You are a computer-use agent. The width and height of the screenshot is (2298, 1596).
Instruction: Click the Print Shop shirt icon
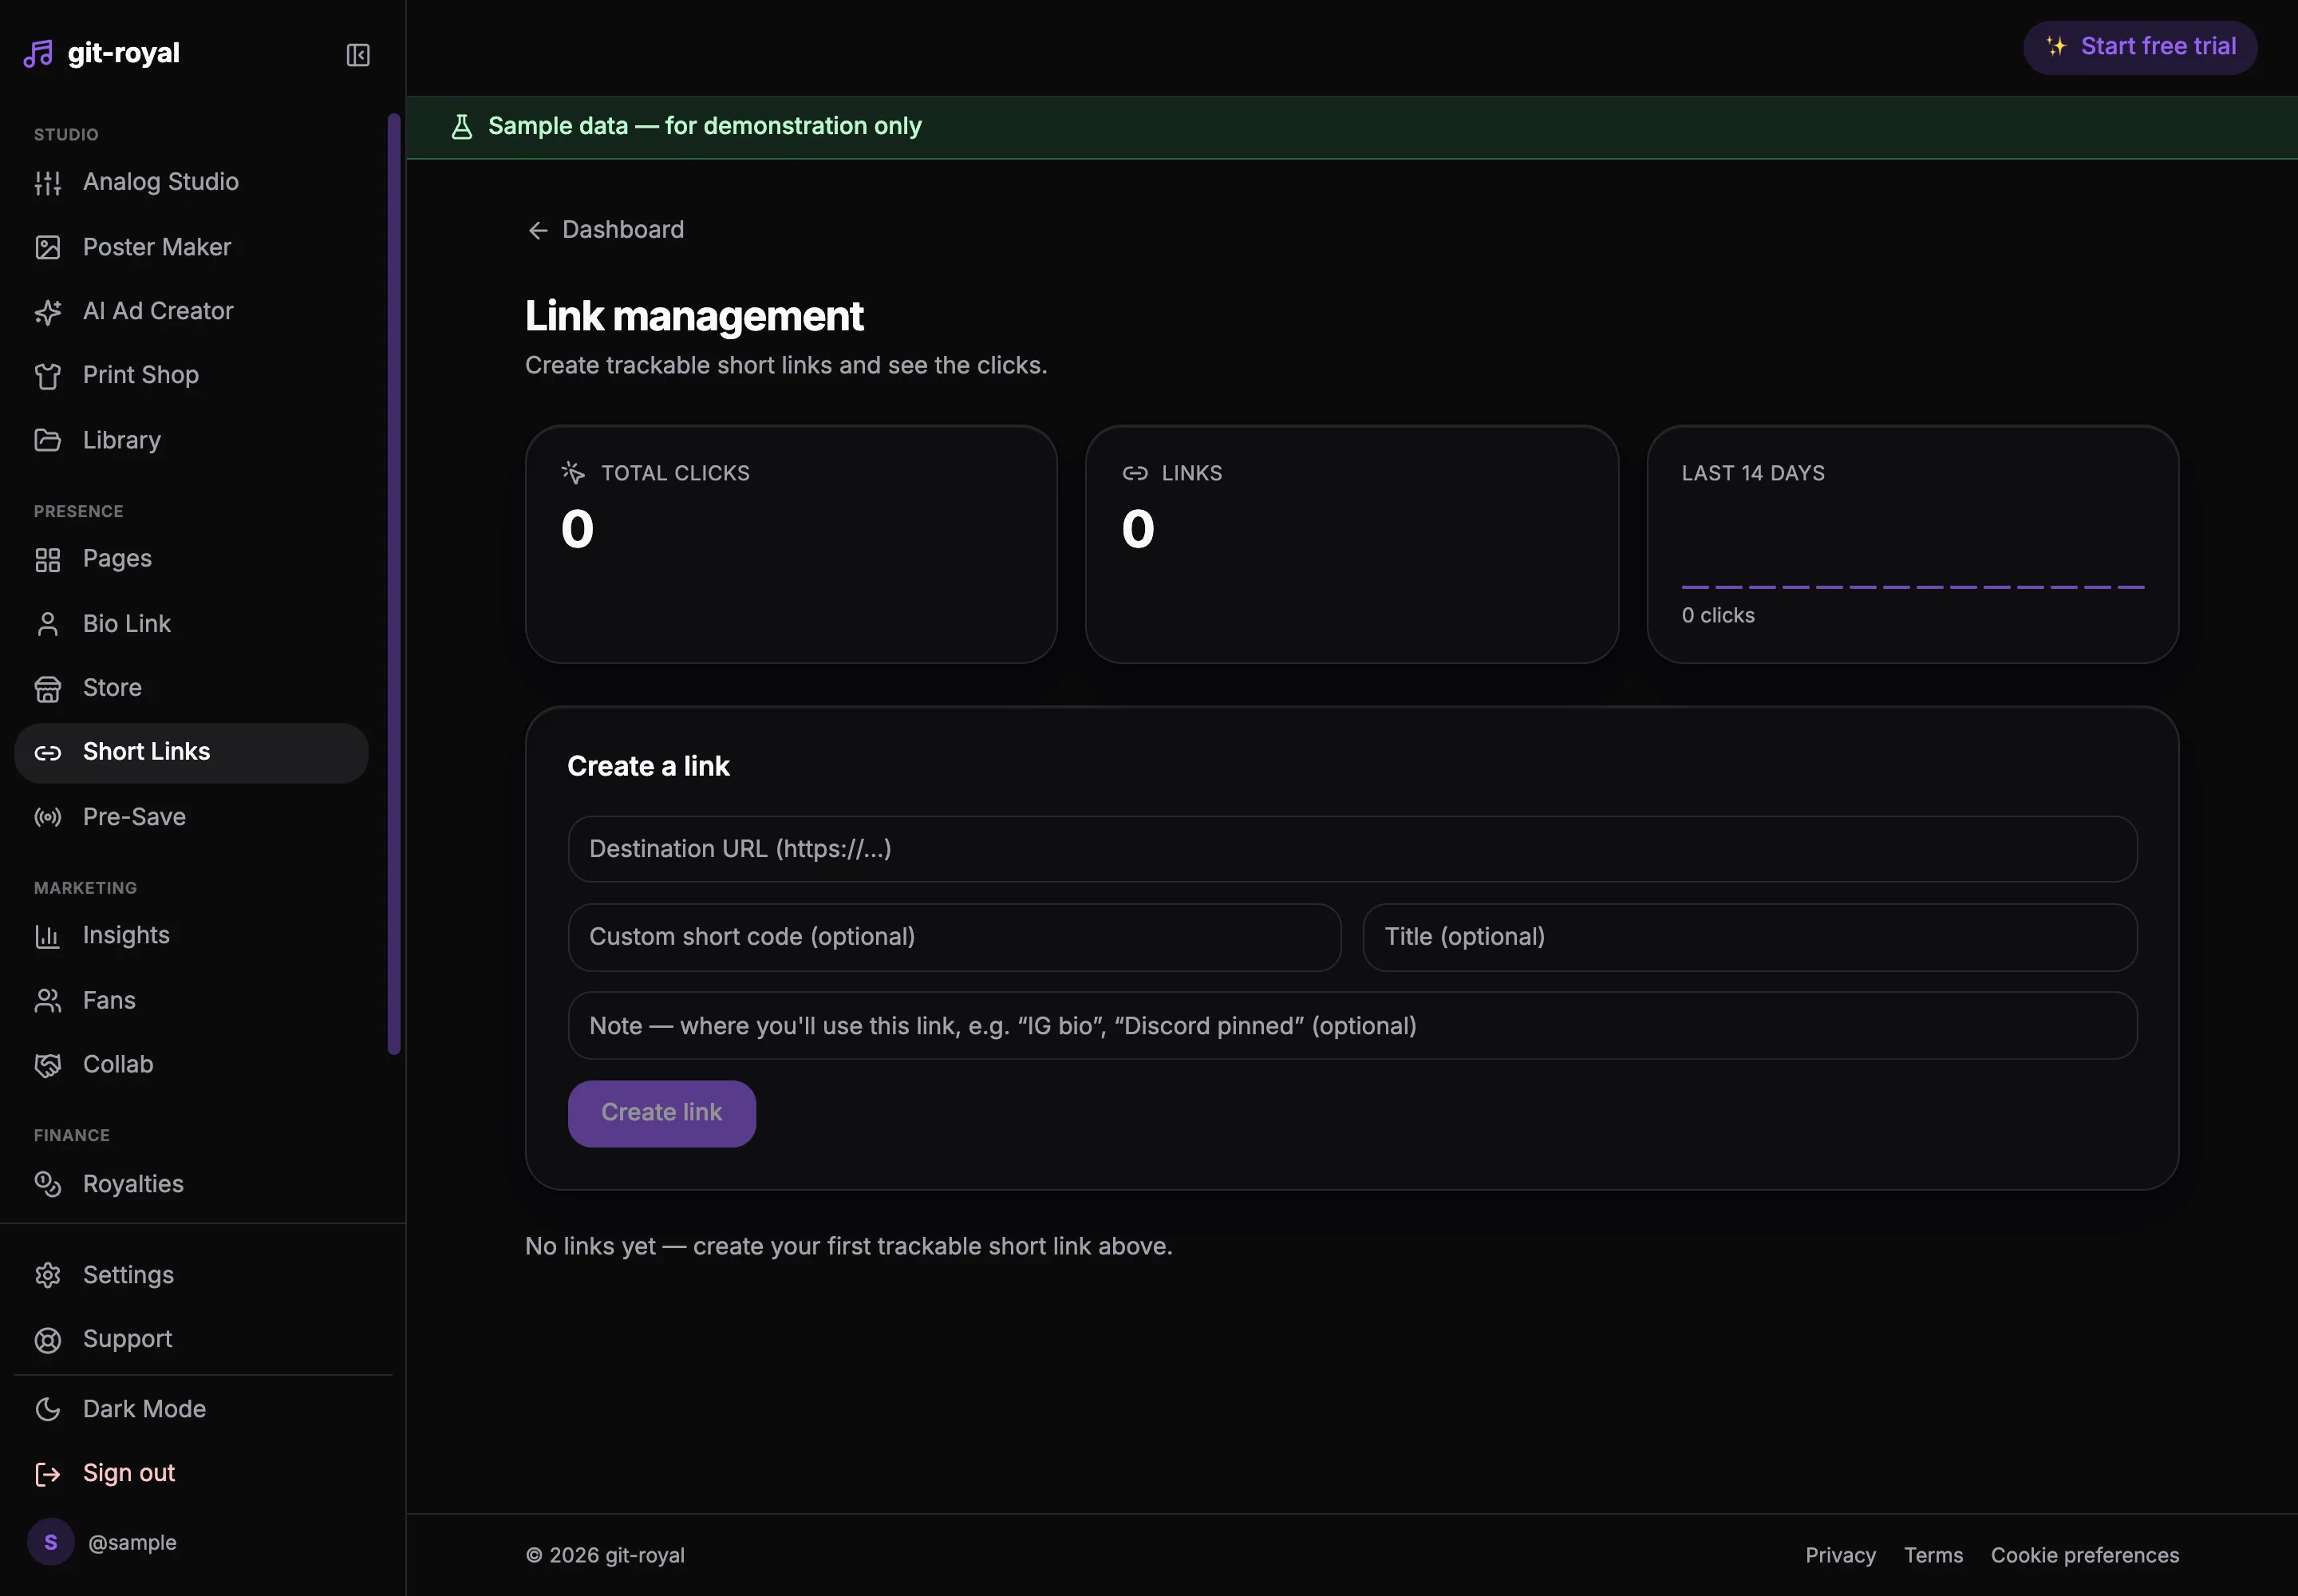point(48,376)
